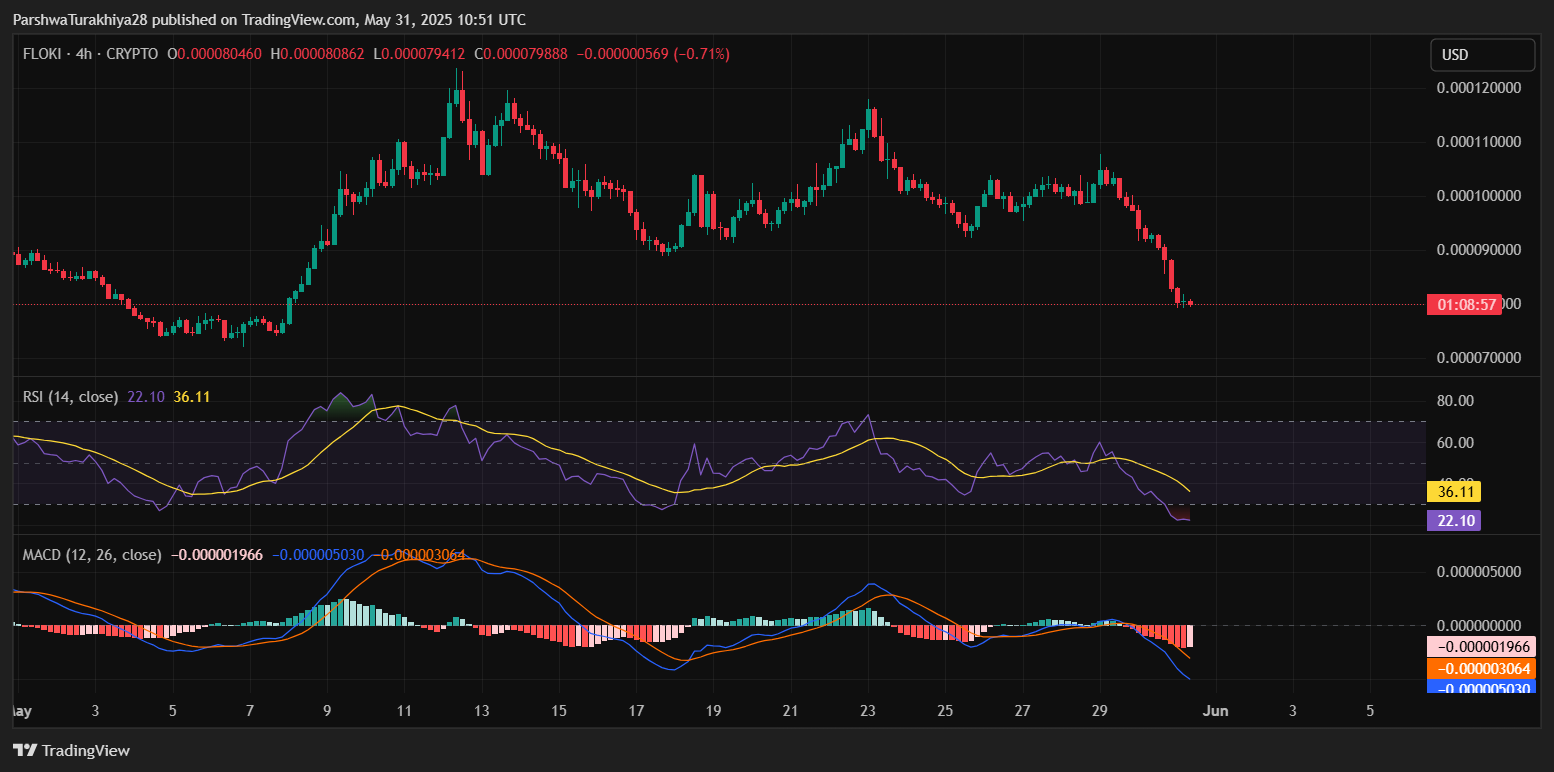Click the 13 date label on the time axis
The width and height of the screenshot is (1554, 772).
click(481, 711)
